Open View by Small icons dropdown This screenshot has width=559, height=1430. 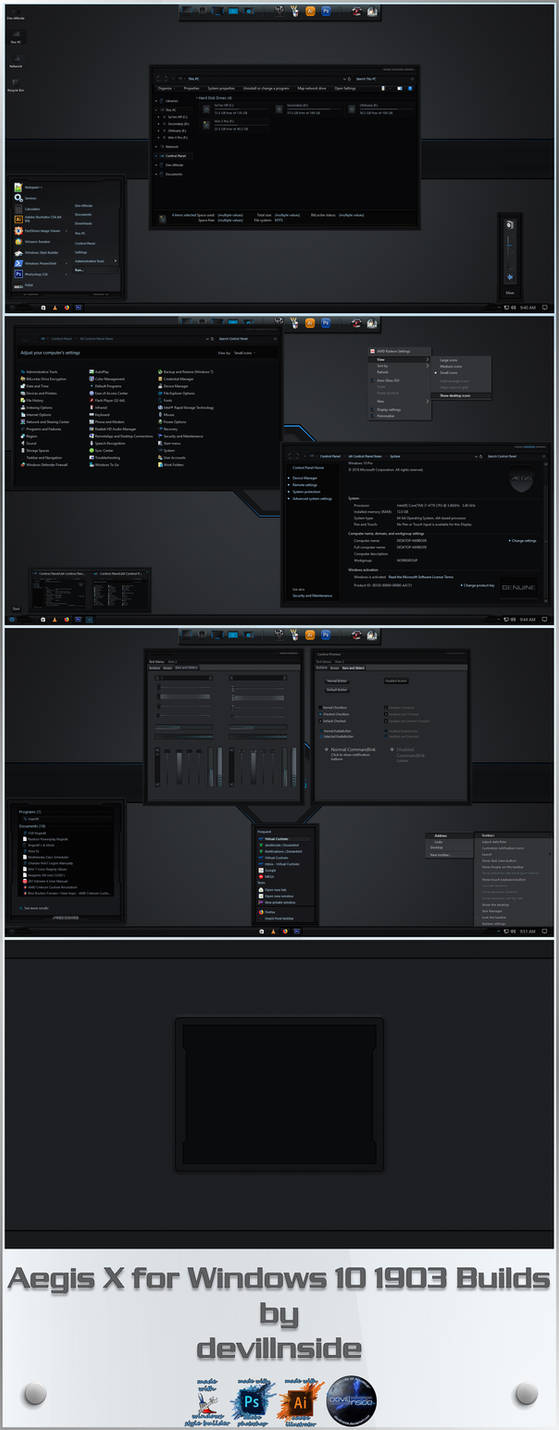tap(243, 352)
